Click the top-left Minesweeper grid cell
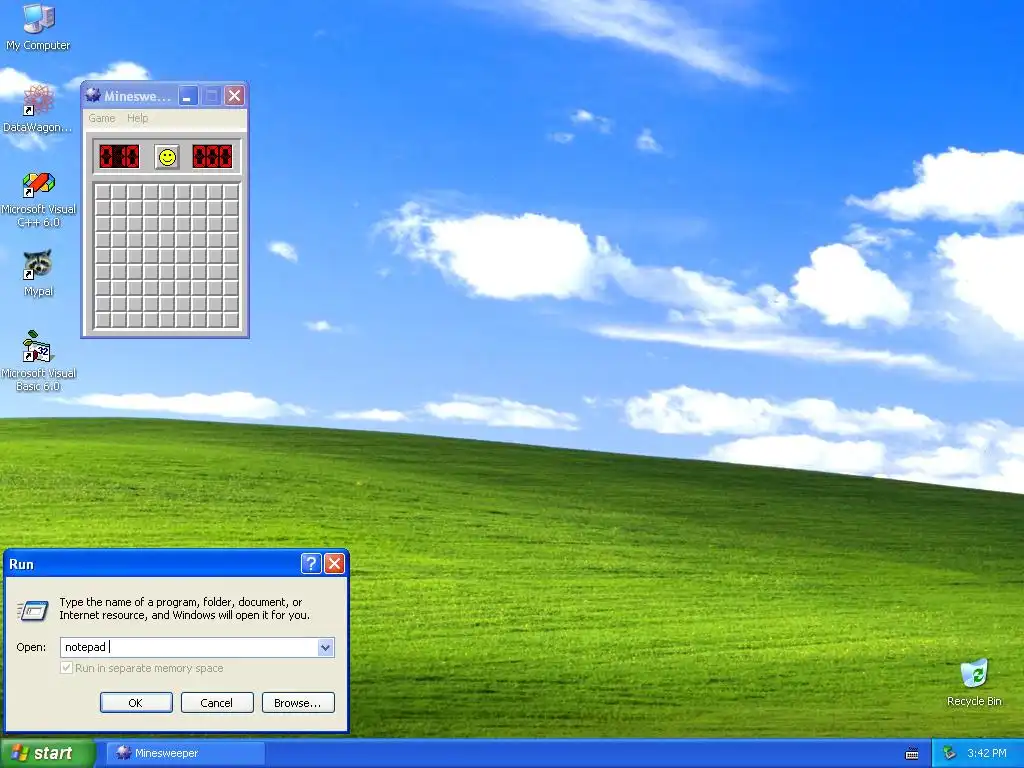Viewport: 1024px width, 768px height. click(x=103, y=192)
